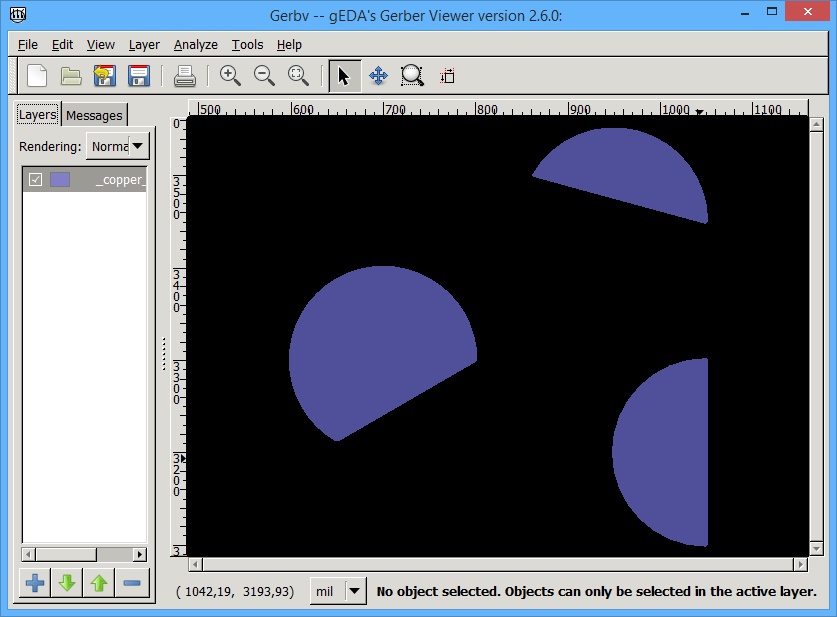The width and height of the screenshot is (837, 617).
Task: Click layer list scroll left arrow
Action: click(x=29, y=555)
